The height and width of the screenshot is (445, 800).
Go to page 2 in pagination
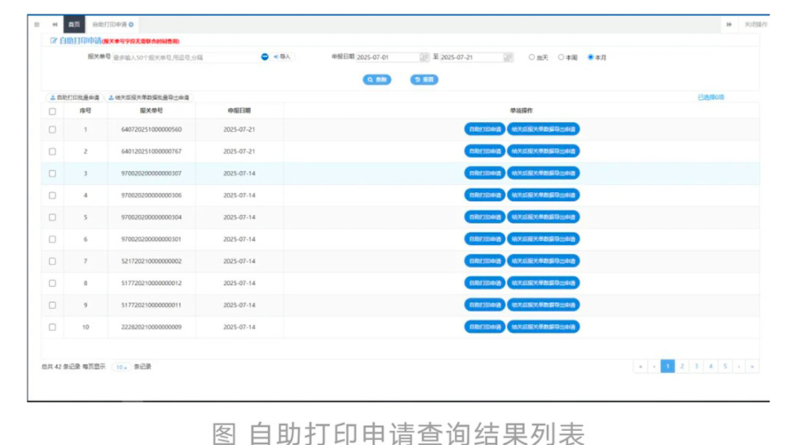pos(682,367)
